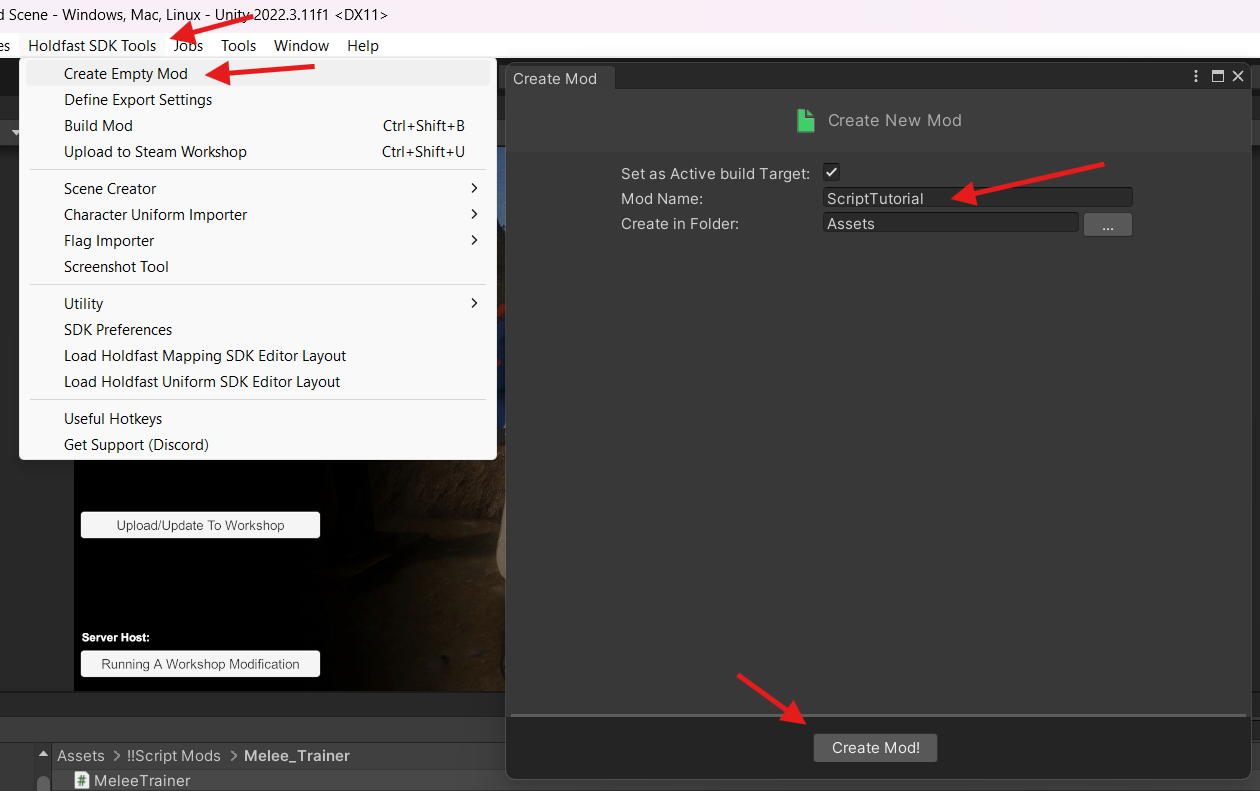Navigate to !!Script Mods in the breadcrumb path
This screenshot has width=1260, height=791.
(174, 756)
